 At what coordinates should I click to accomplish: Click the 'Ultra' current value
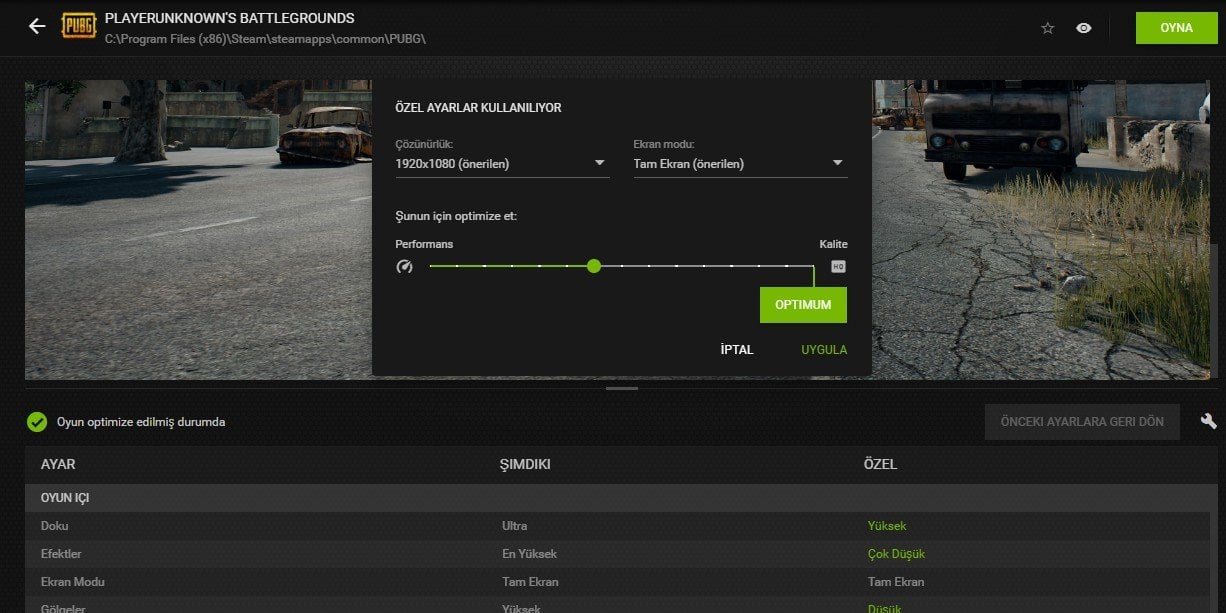[514, 526]
